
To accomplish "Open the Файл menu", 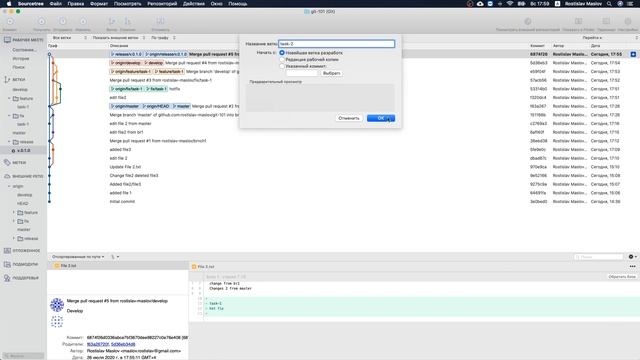I will pos(56,4).
